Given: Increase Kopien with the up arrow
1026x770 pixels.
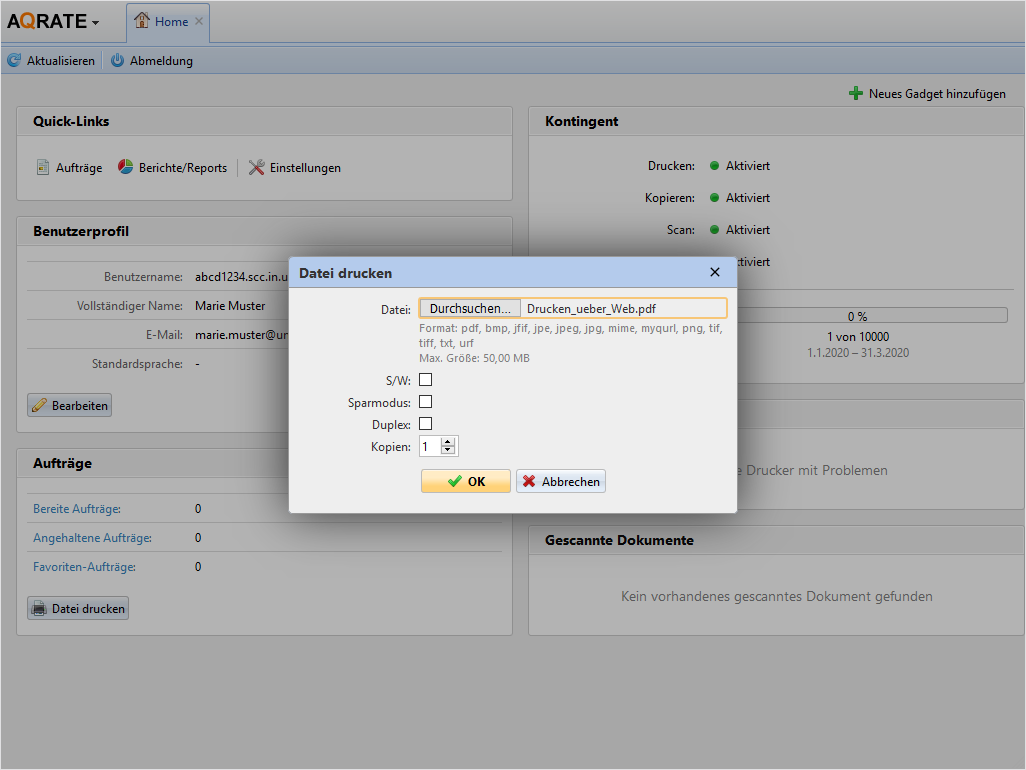Looking at the screenshot, I should pos(448,442).
